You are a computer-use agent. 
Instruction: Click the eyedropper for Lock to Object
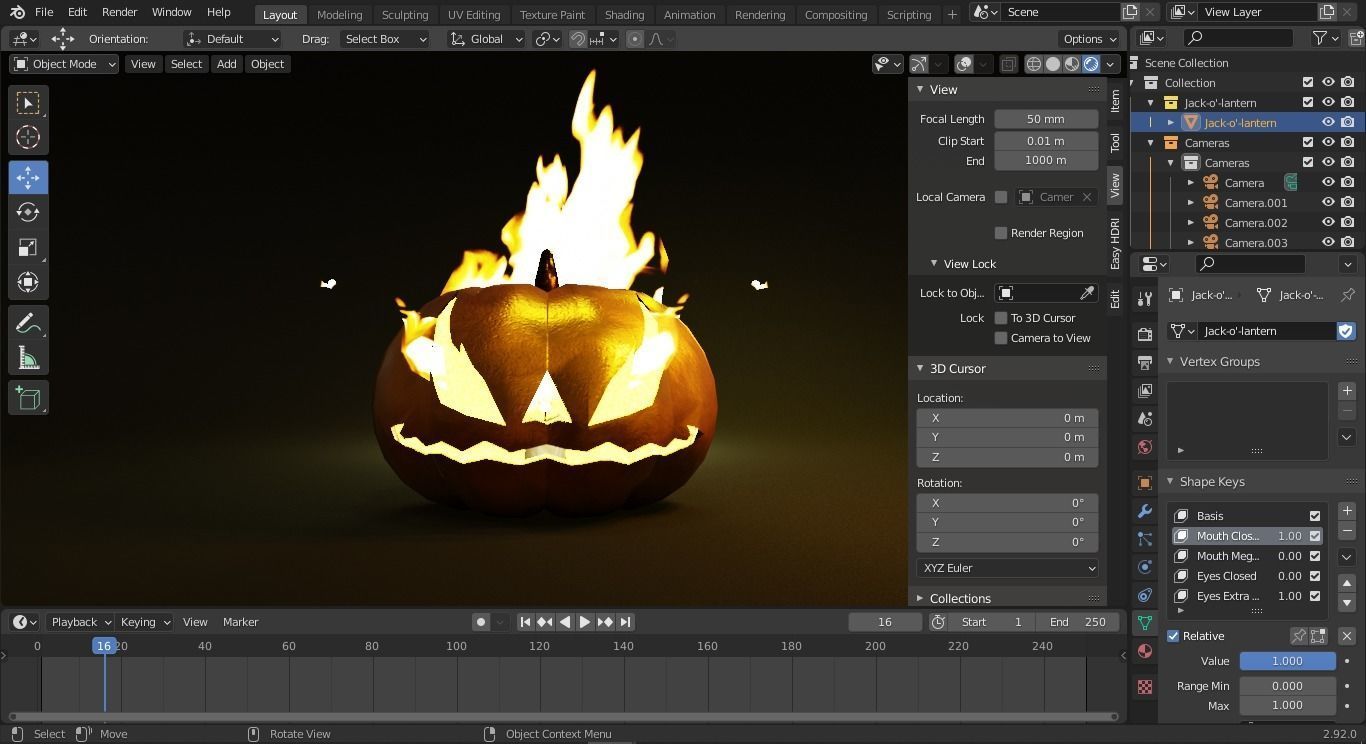pyautogui.click(x=1087, y=293)
